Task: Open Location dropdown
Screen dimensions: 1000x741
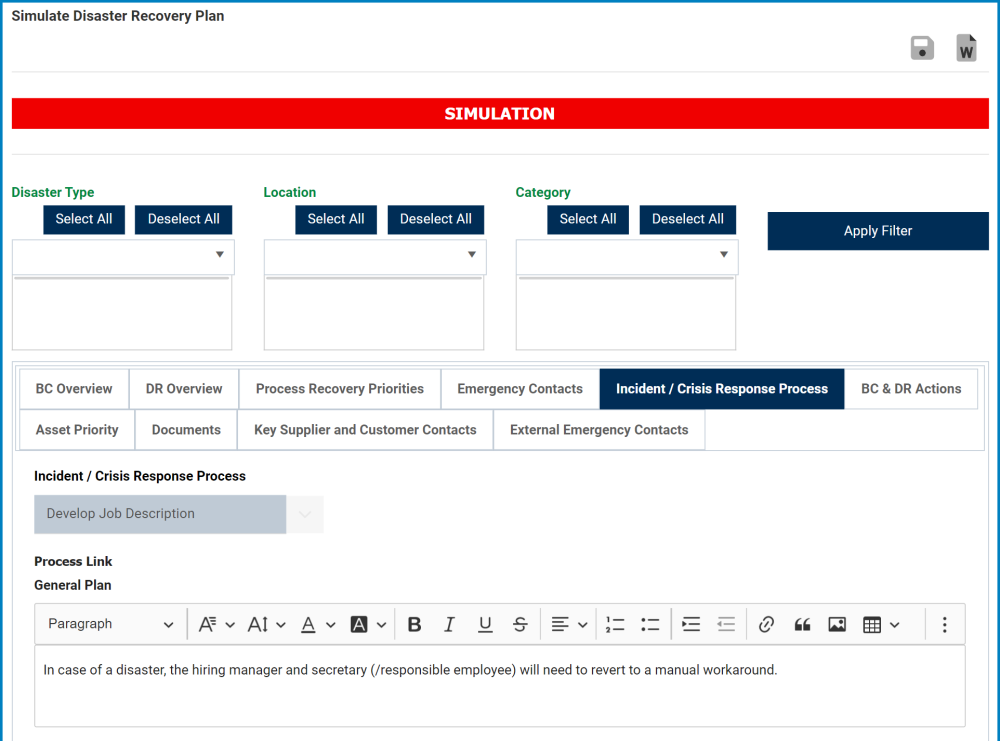Action: [375, 256]
